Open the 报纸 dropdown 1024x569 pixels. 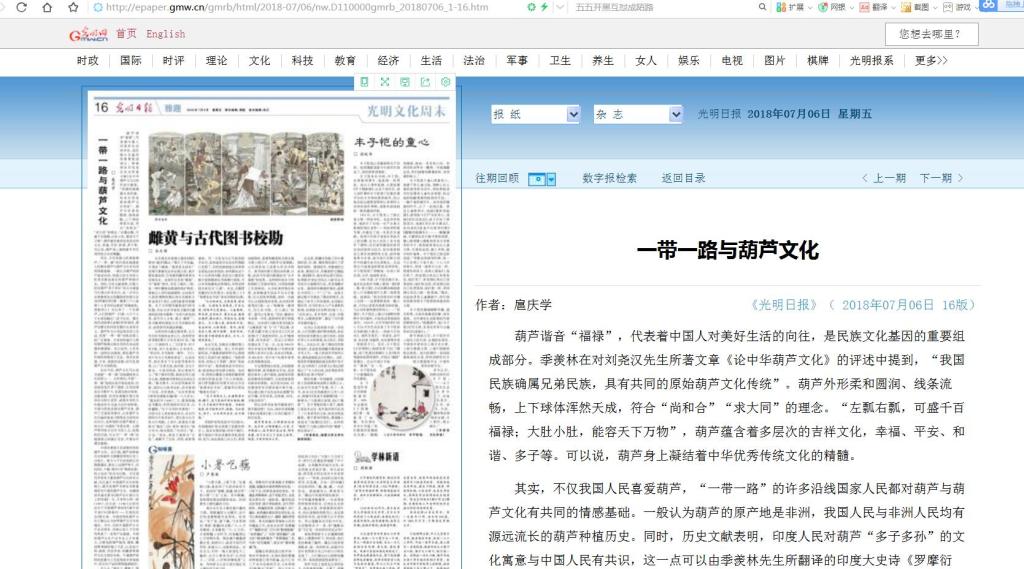(535, 115)
